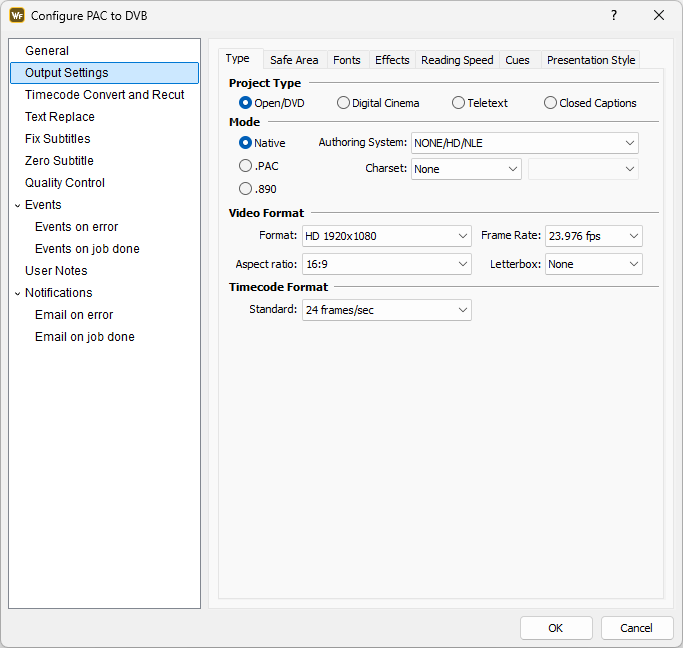Open the Aspect ratio combo box

point(386,264)
